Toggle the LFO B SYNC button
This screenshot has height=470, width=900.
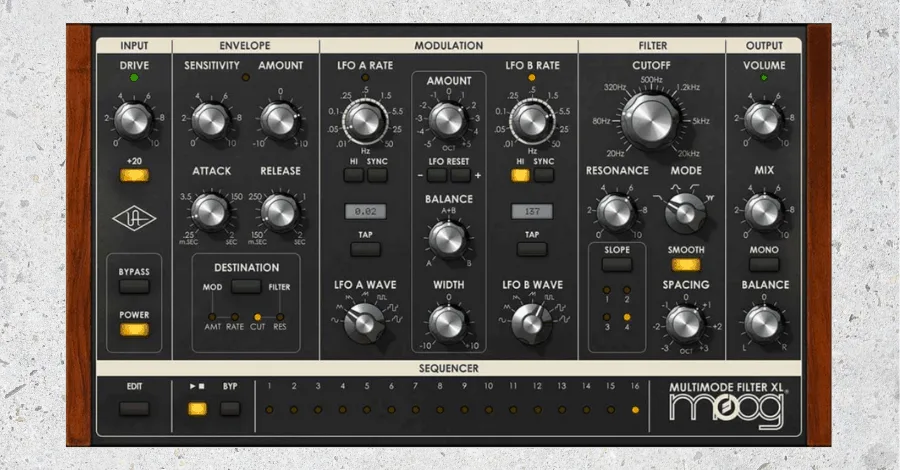tap(544, 175)
